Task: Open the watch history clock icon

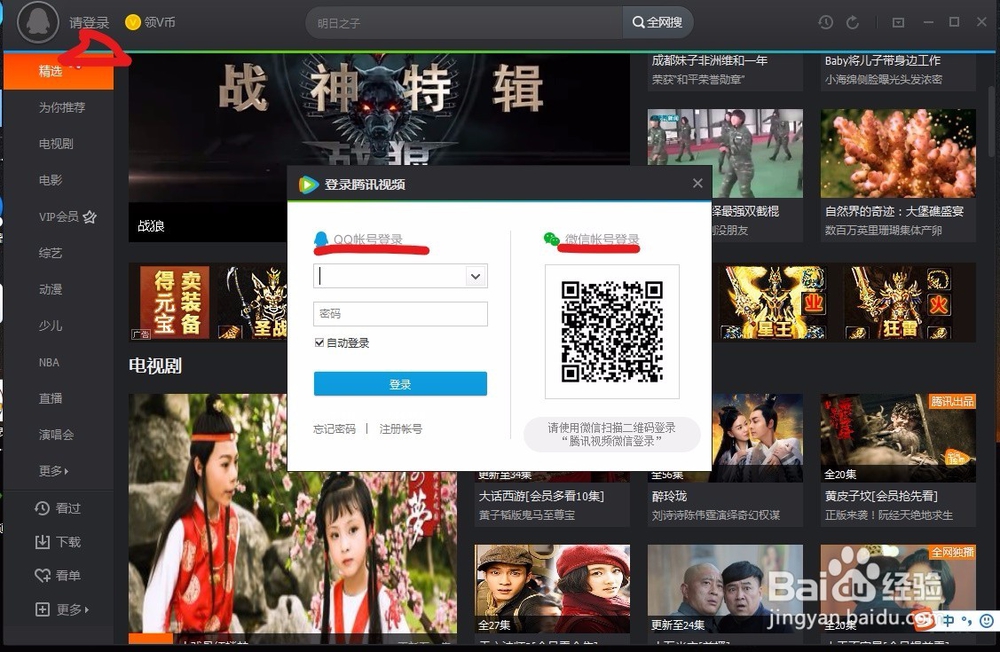Action: click(825, 22)
